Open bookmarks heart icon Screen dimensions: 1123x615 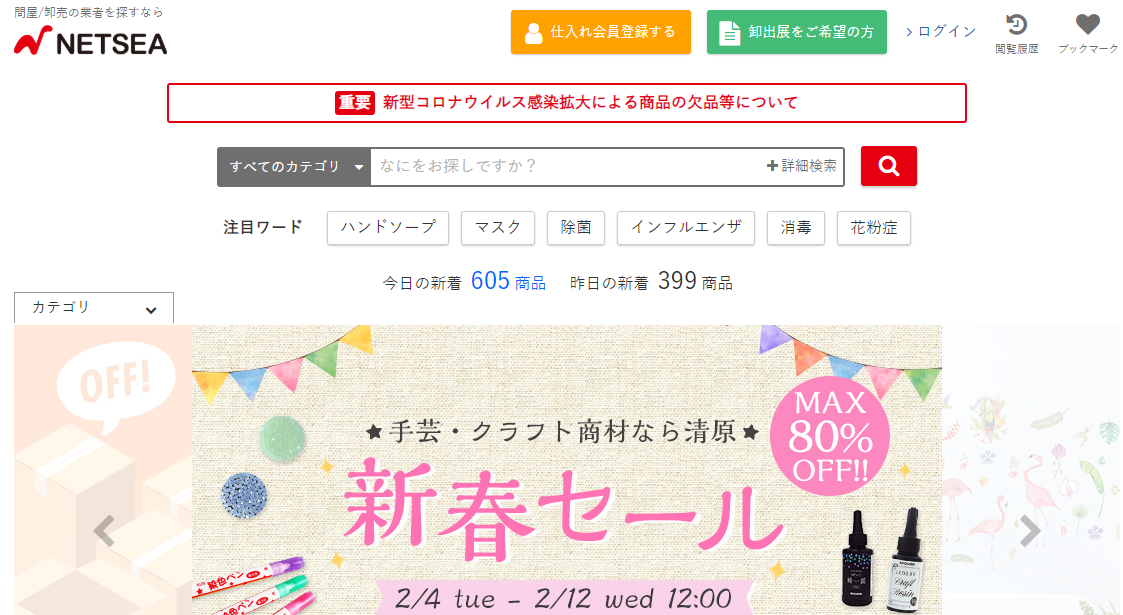1087,24
